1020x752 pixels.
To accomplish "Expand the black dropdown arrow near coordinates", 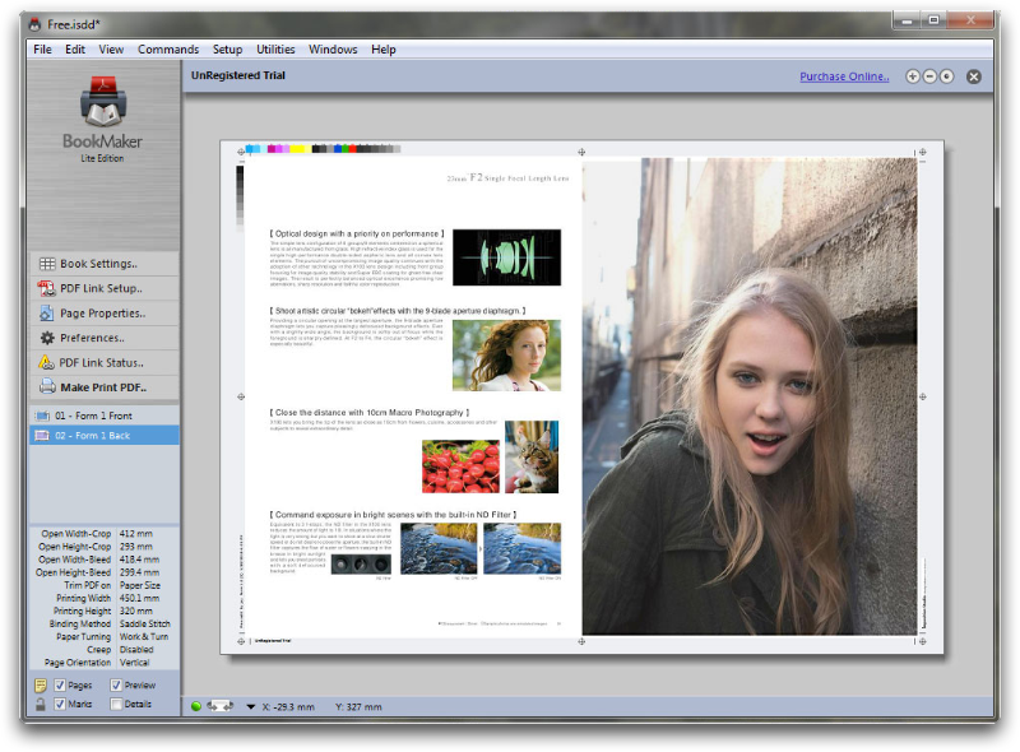I will click(x=251, y=707).
